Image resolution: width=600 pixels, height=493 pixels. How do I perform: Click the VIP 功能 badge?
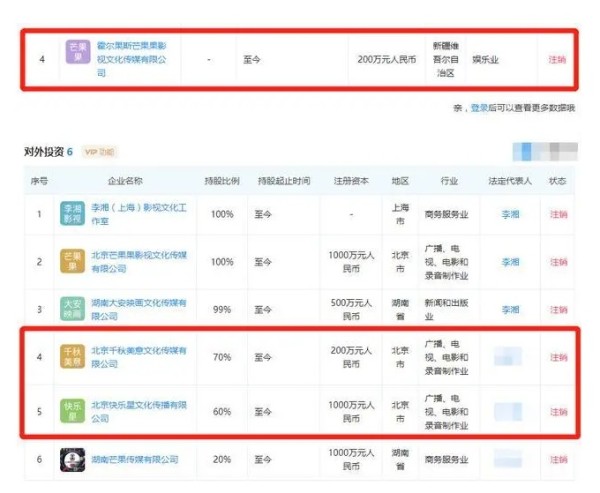pos(99,152)
